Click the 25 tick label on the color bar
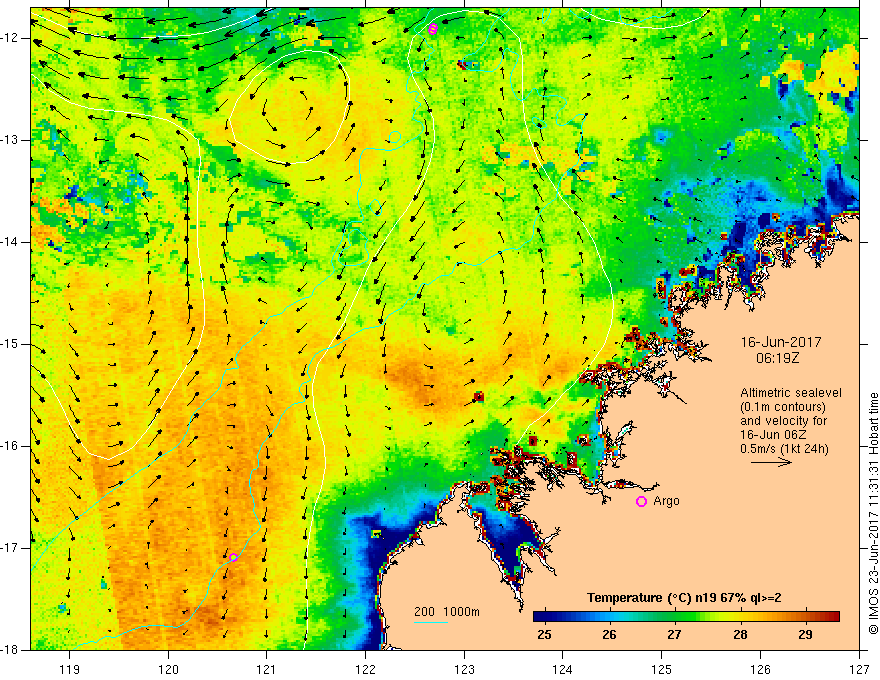This screenshot has width=880, height=680. coord(544,635)
